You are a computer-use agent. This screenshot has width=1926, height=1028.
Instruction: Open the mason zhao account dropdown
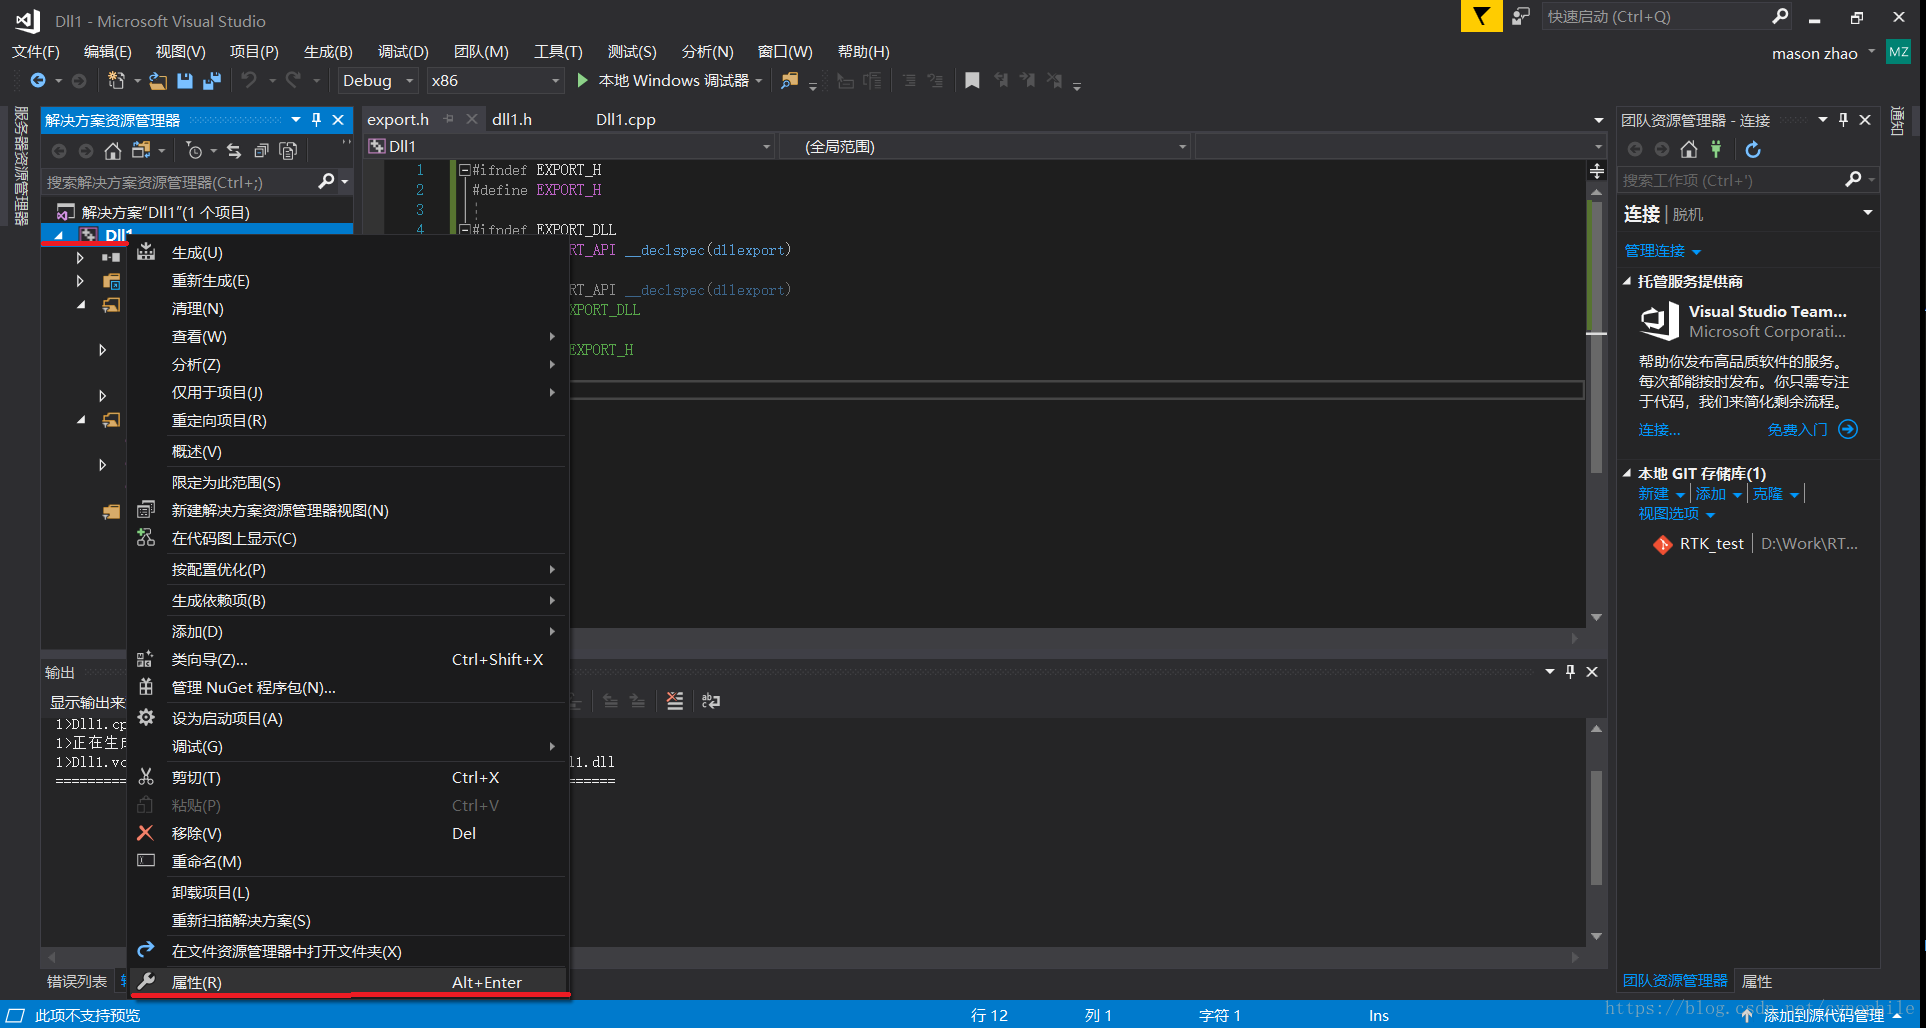click(1823, 53)
